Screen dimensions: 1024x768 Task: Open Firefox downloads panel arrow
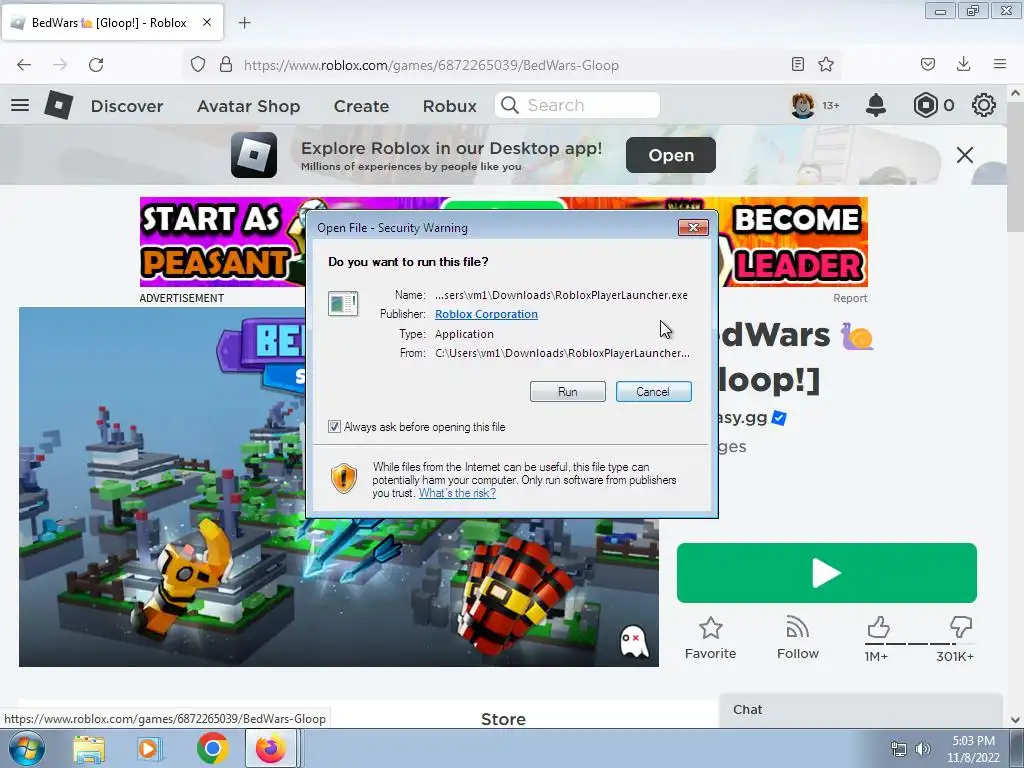(963, 64)
